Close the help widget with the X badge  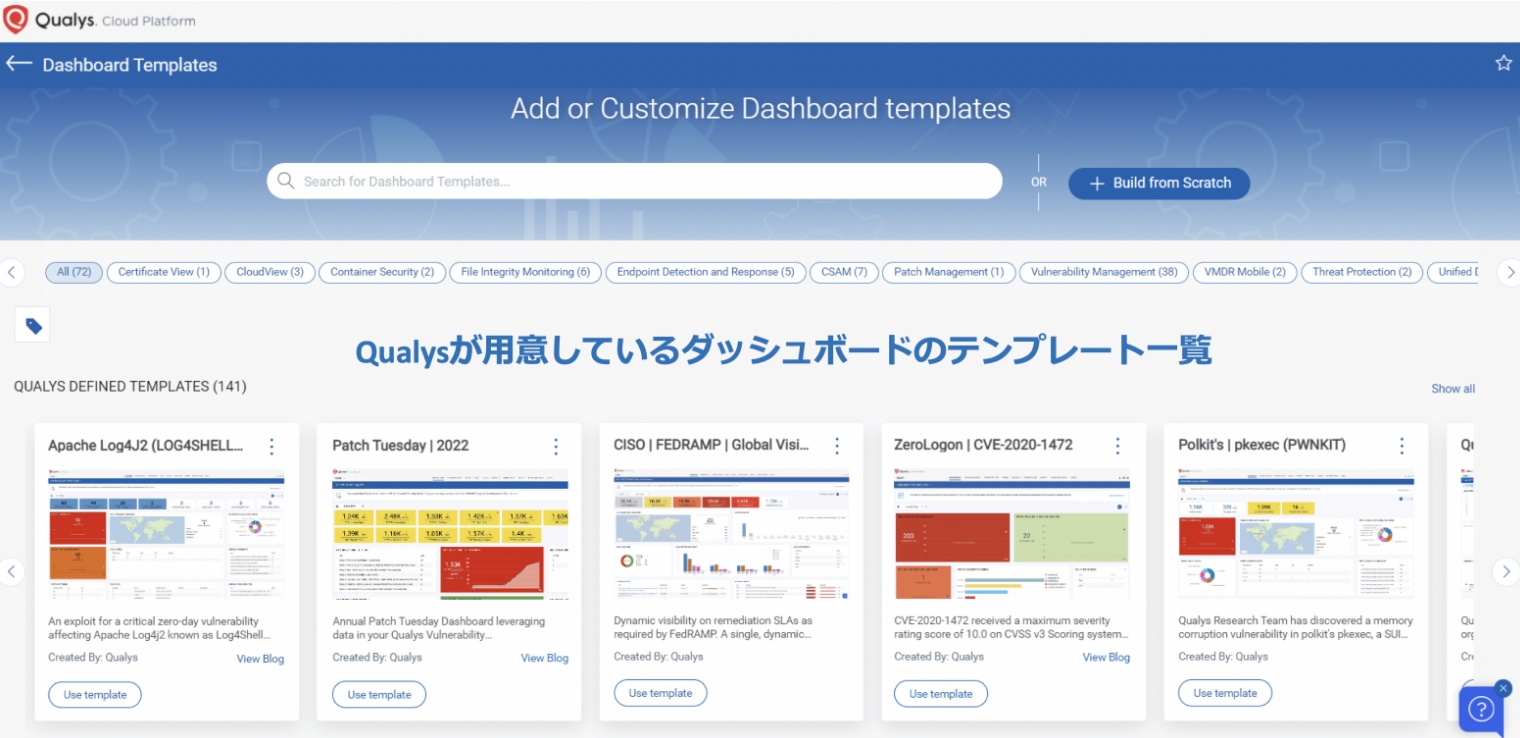tap(1503, 688)
